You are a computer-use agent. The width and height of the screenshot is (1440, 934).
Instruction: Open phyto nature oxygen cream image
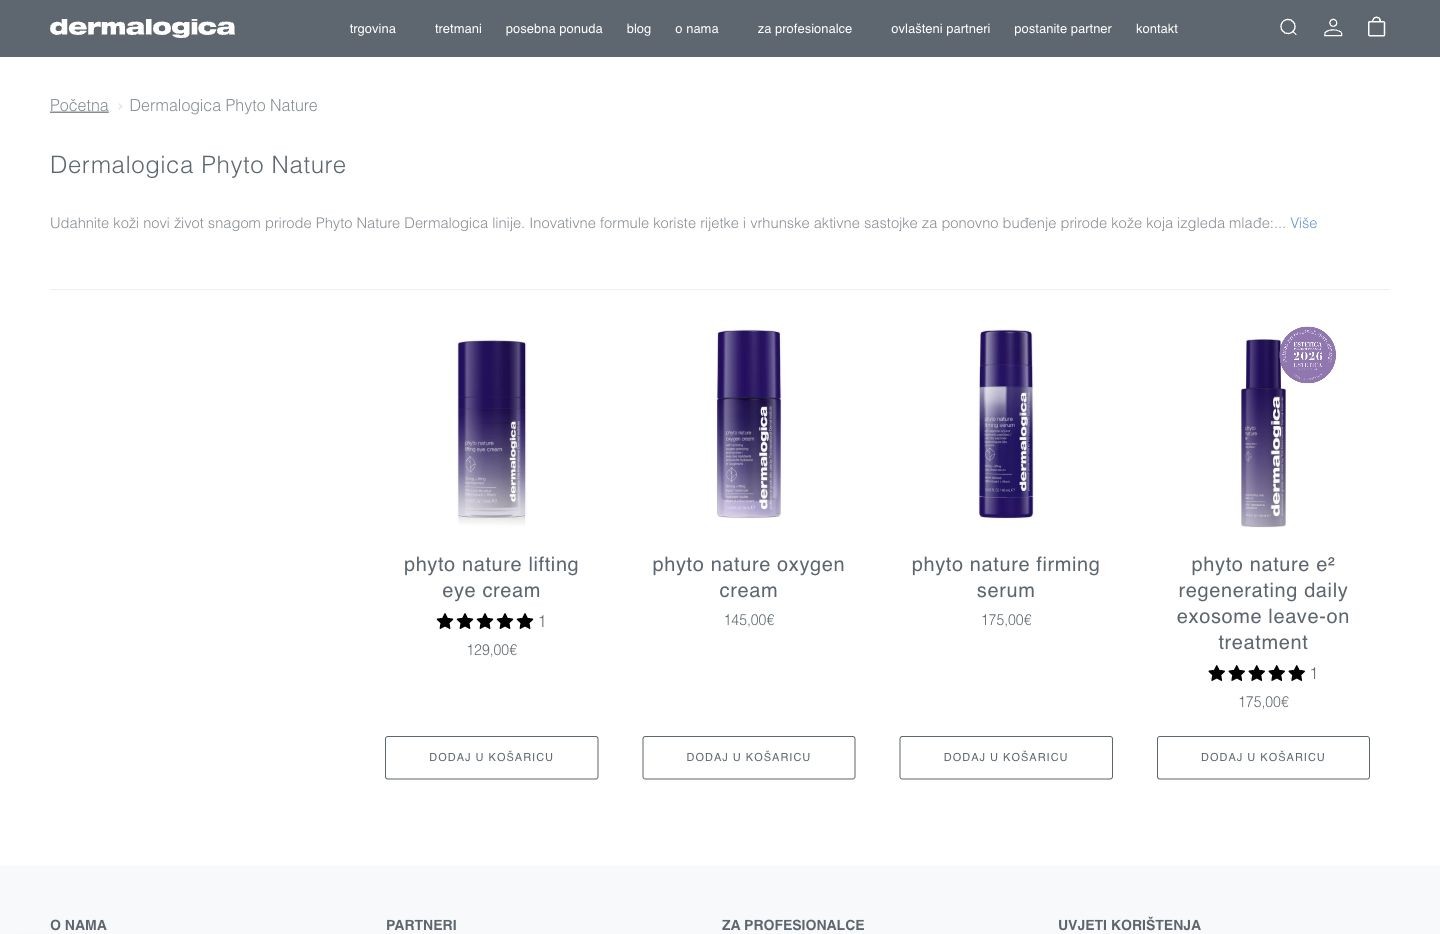(749, 424)
